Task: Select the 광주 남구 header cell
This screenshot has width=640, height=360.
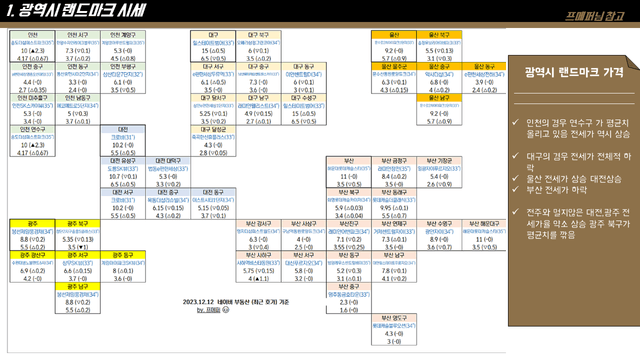Action: [78, 287]
